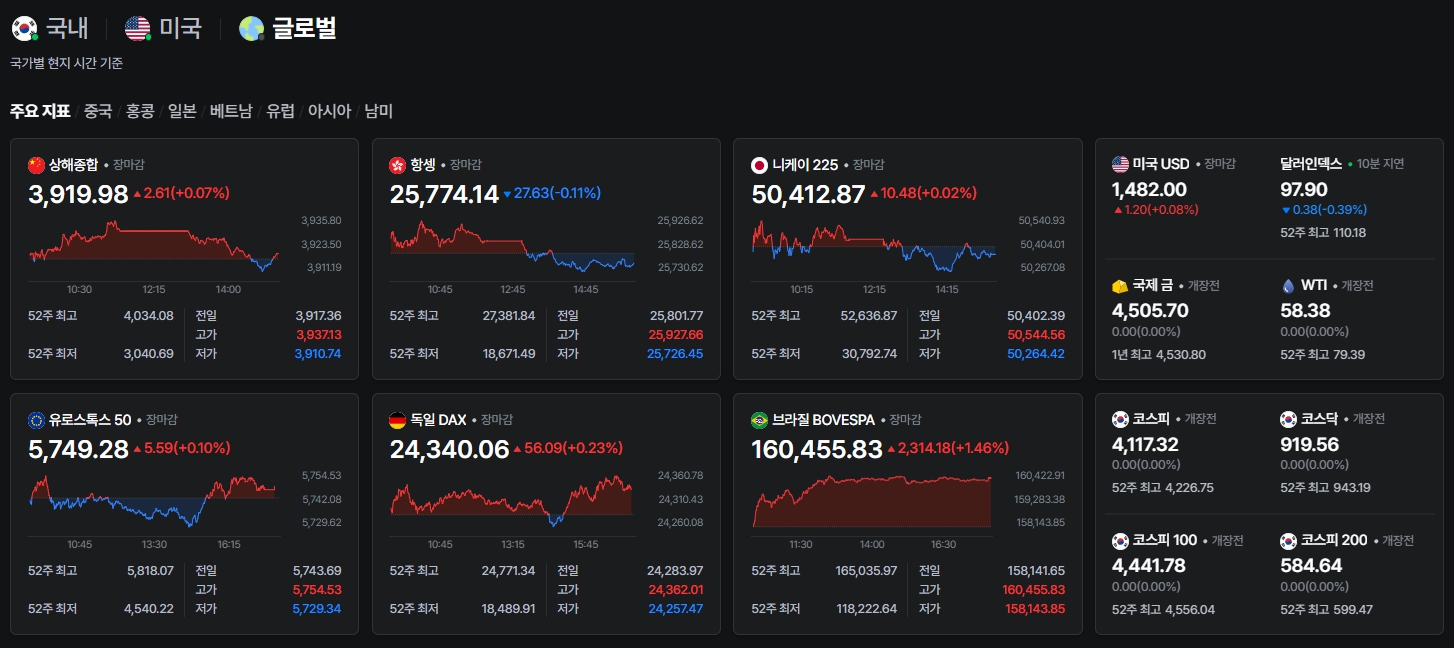Switch to the 미국 market tab
The height and width of the screenshot is (648, 1454).
180,28
